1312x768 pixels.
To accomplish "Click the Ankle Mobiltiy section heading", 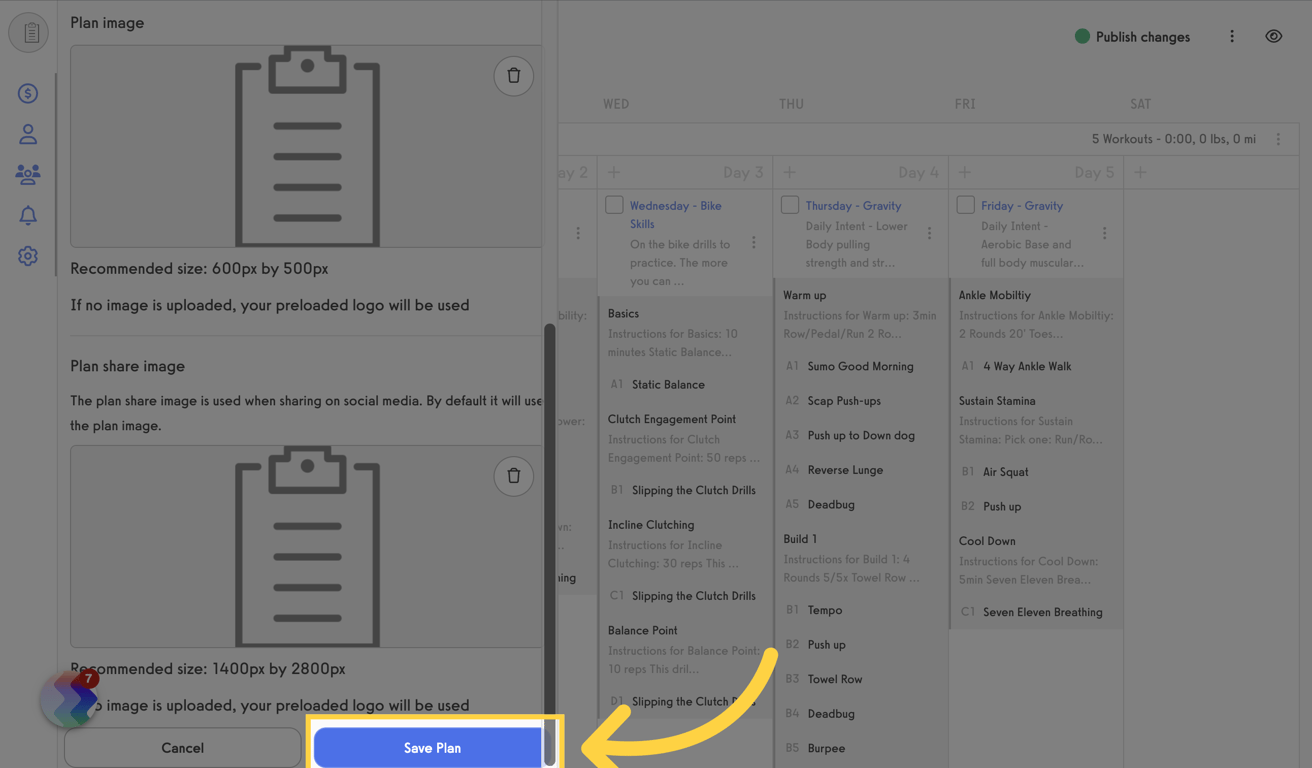I will 995,296.
